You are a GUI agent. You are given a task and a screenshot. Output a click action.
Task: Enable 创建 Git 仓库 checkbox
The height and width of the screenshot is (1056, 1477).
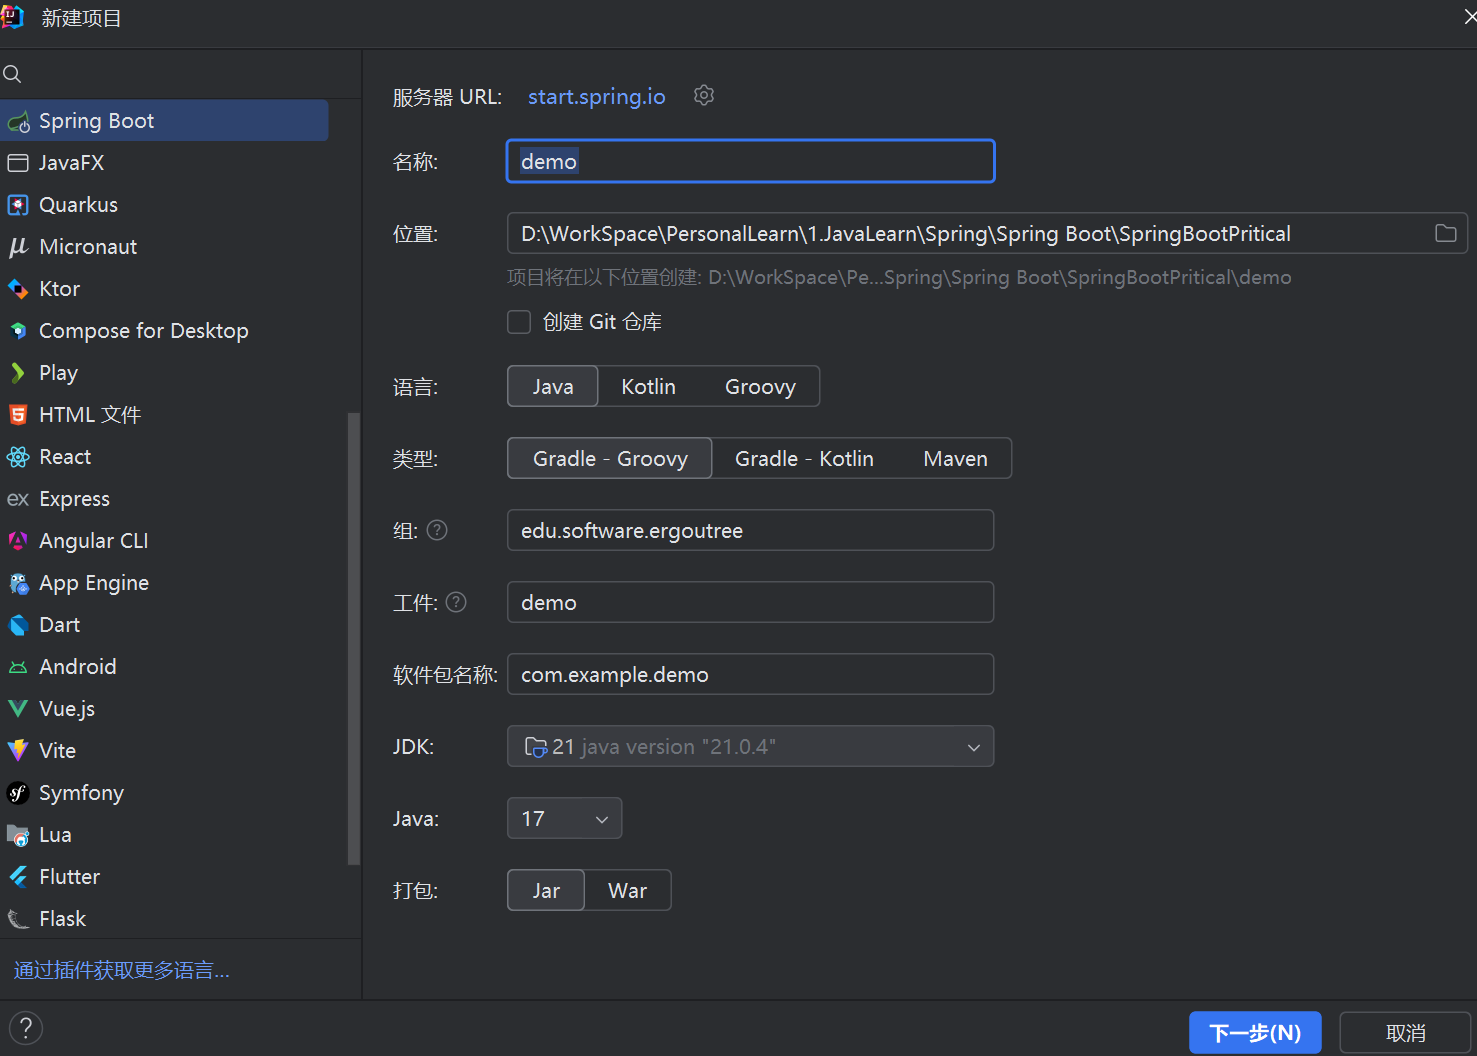tap(519, 322)
